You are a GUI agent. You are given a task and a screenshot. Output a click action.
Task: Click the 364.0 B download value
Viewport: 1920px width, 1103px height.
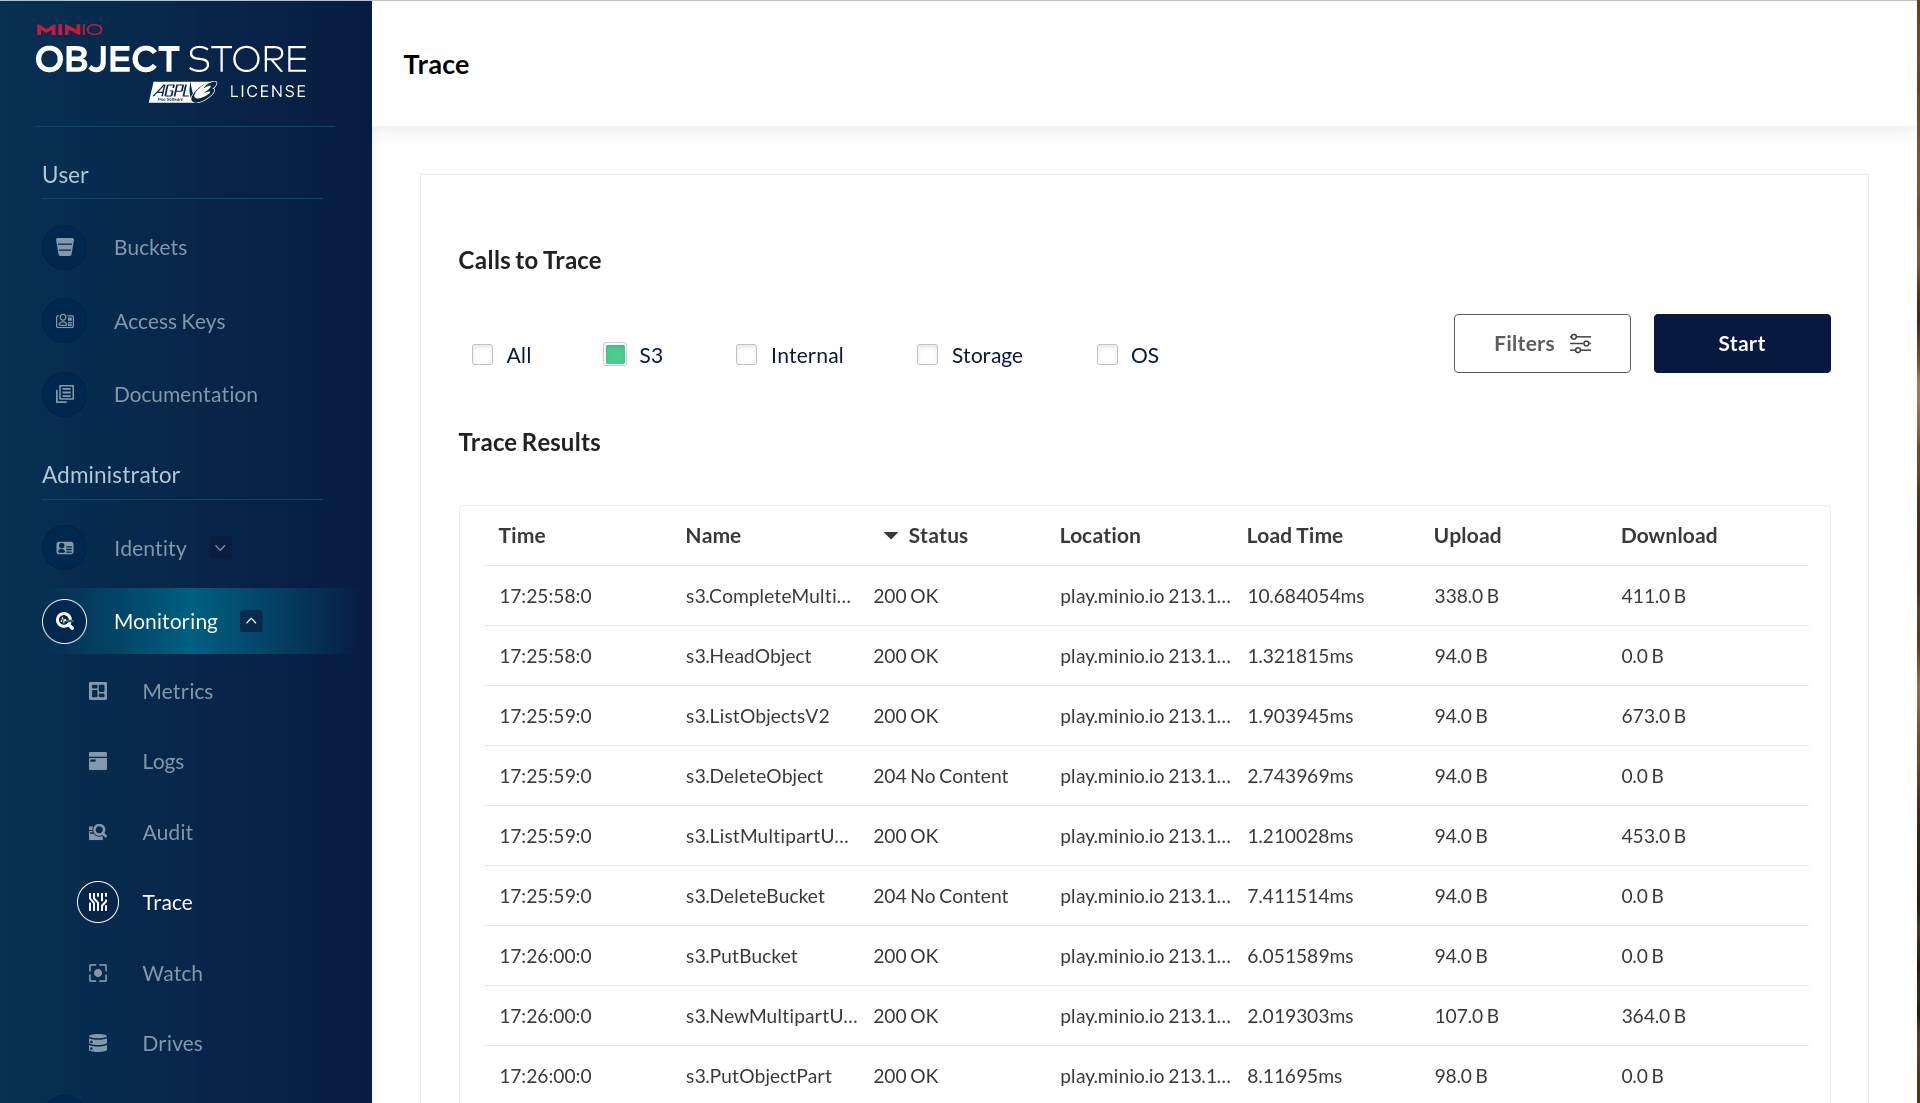[x=1653, y=1016]
